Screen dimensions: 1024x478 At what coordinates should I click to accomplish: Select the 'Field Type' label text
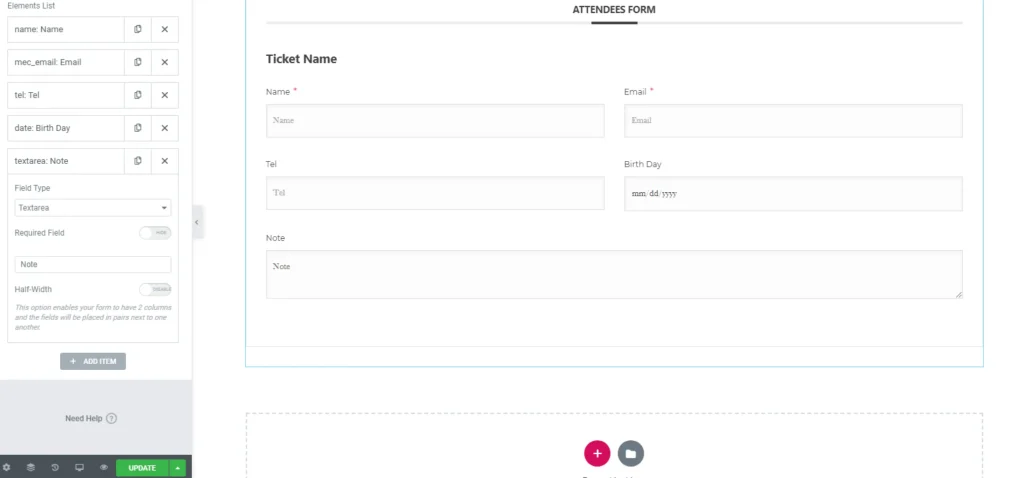point(32,188)
